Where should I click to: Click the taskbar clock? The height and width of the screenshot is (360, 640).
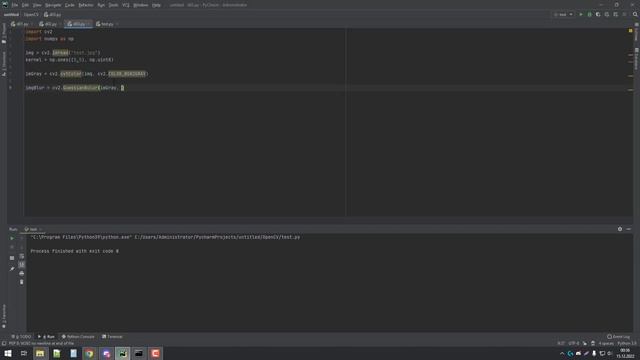click(x=625, y=353)
